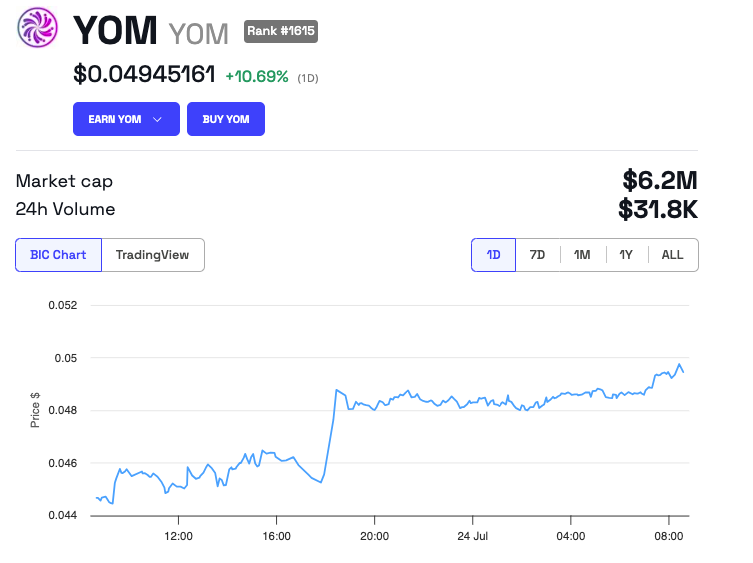Expand the Earn YOM dropdown arrow
The width and height of the screenshot is (753, 563).
pyautogui.click(x=157, y=119)
